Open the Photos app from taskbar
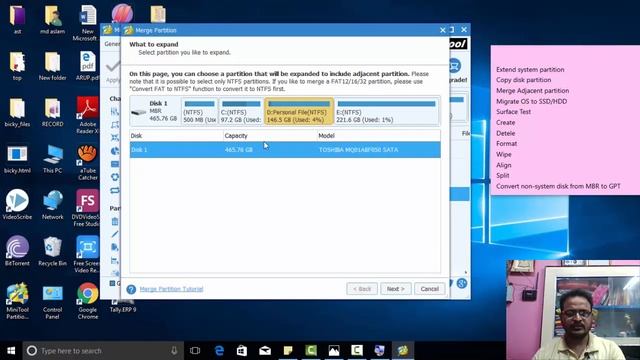Screen dimensions: 640x360 point(334,351)
